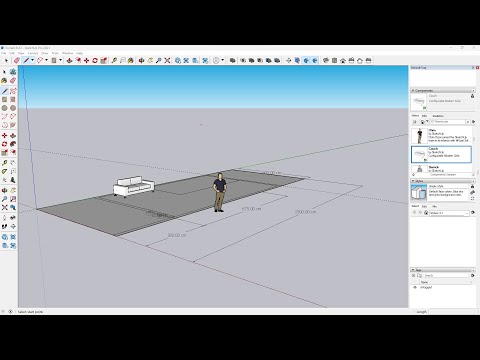Click the Tags search field

click(446, 276)
